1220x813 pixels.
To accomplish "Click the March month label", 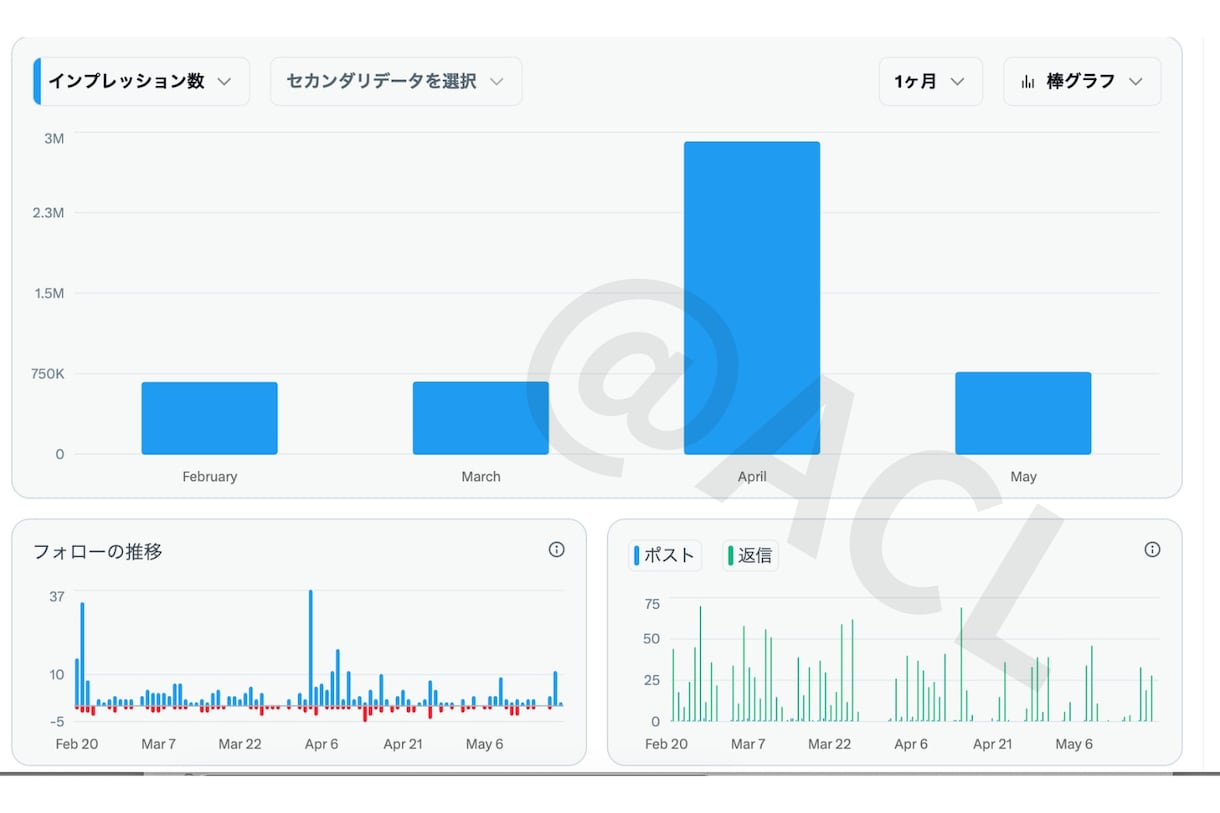I will tap(481, 477).
